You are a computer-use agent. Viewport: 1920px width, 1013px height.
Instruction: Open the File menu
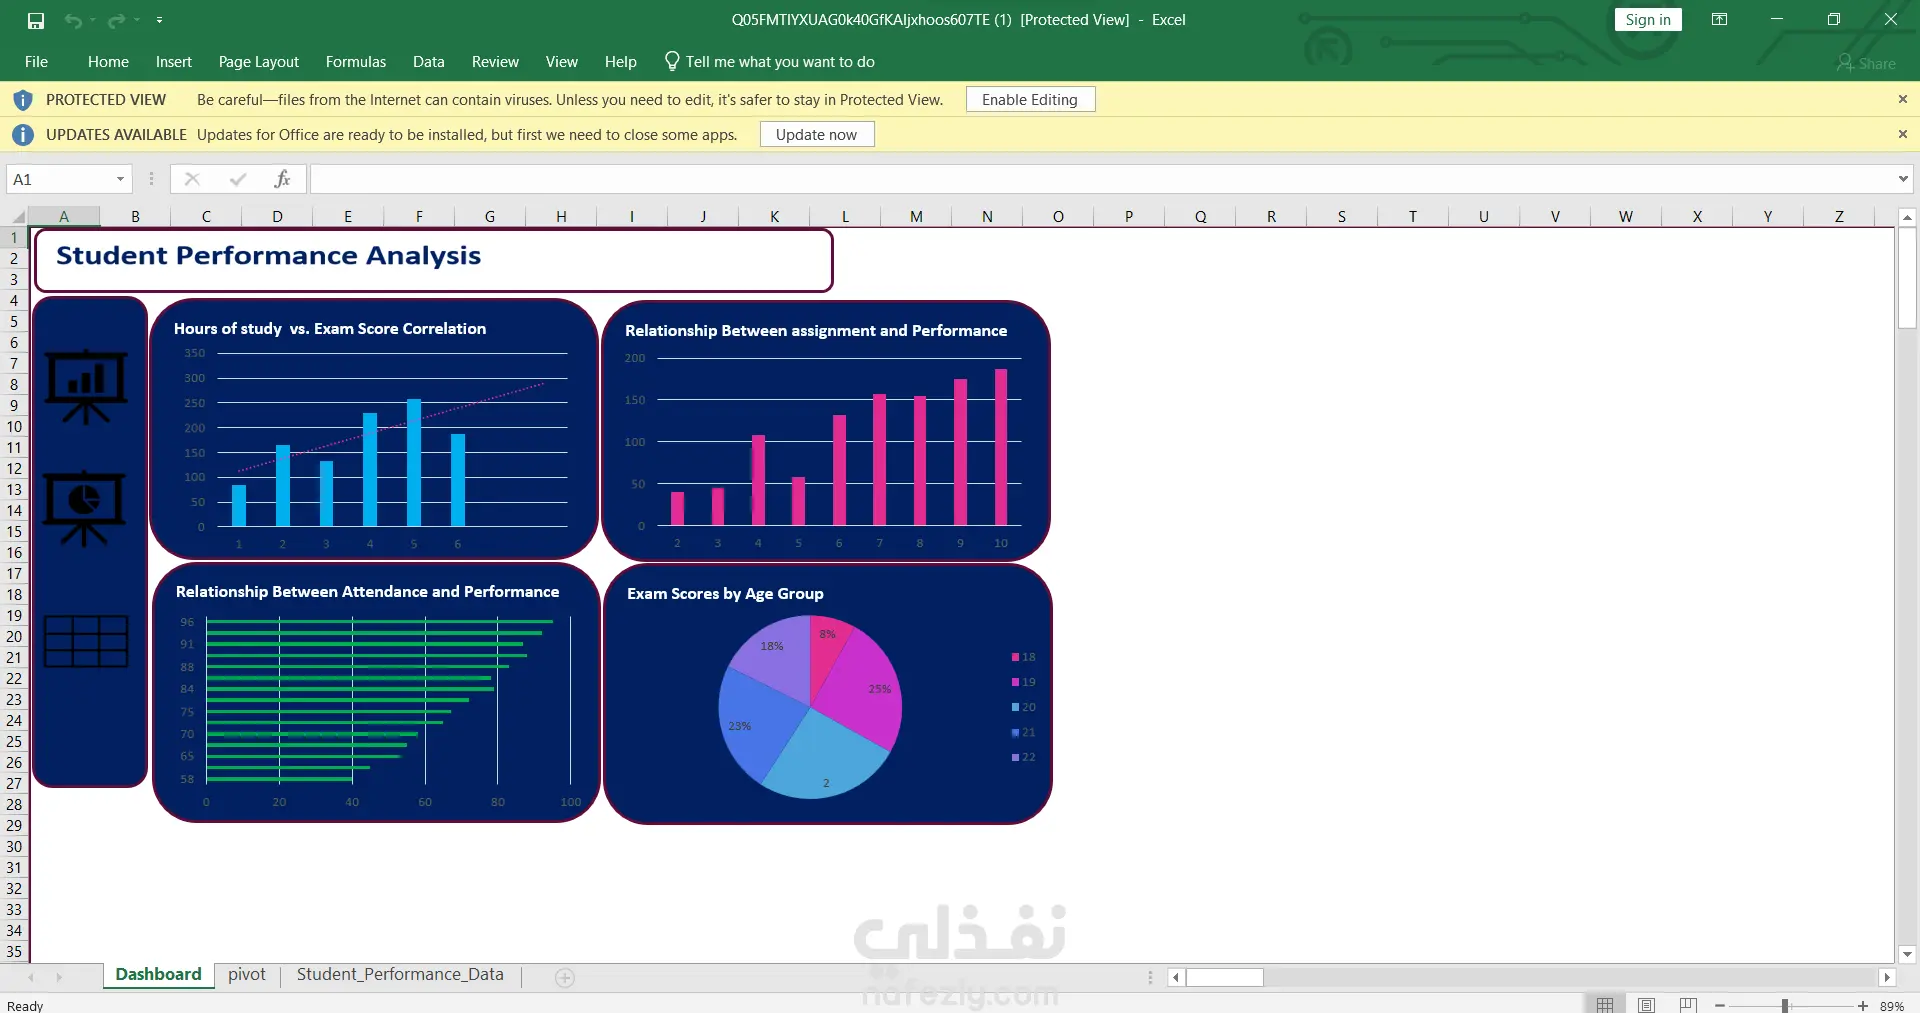(x=36, y=62)
